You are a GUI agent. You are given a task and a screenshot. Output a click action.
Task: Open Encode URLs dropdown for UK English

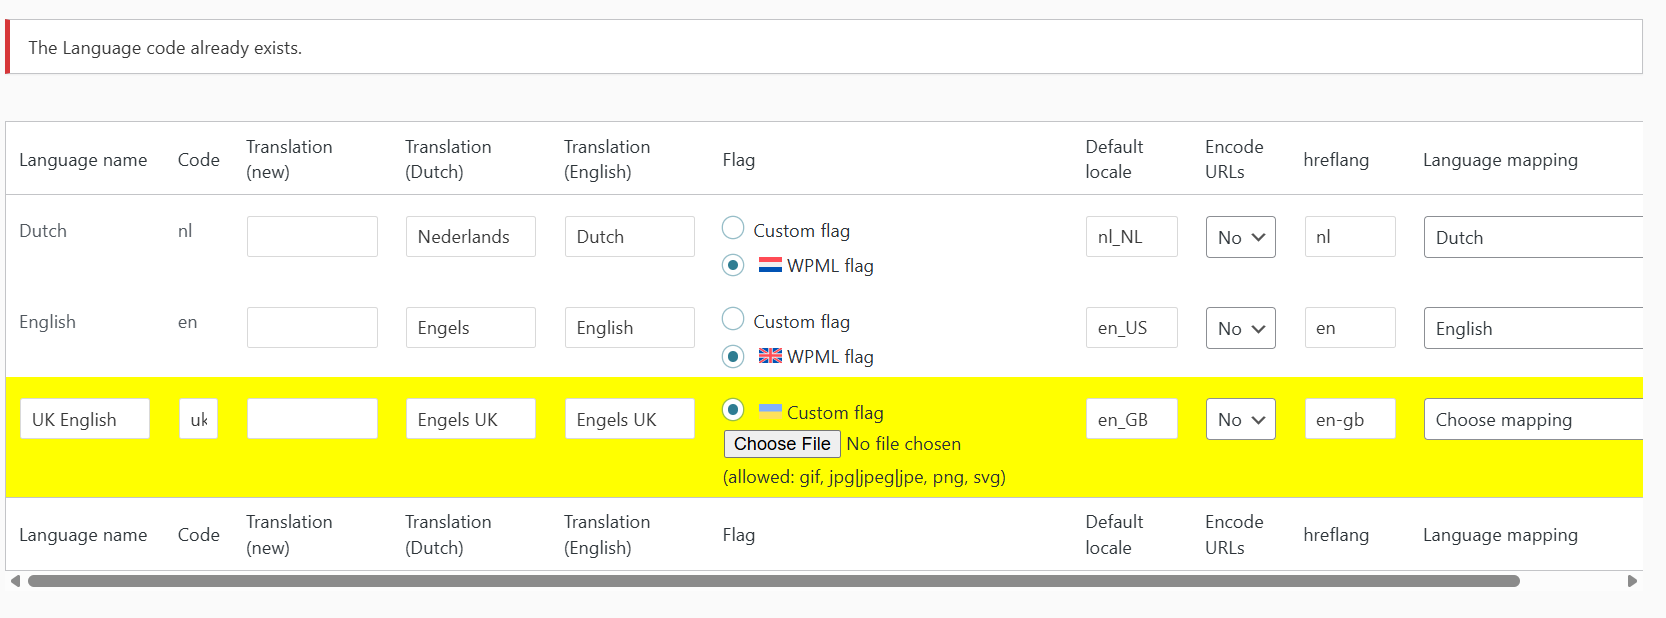tap(1240, 419)
